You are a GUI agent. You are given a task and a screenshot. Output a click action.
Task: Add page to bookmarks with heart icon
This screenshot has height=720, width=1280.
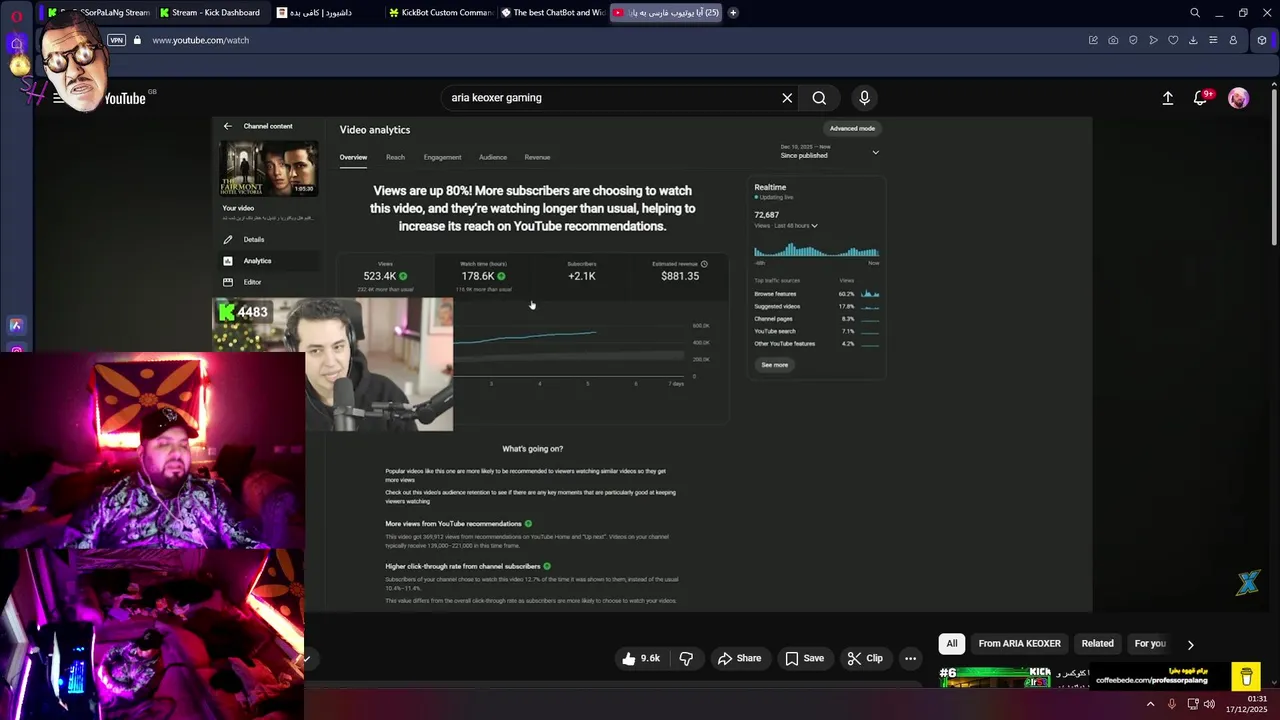pyautogui.click(x=1173, y=40)
